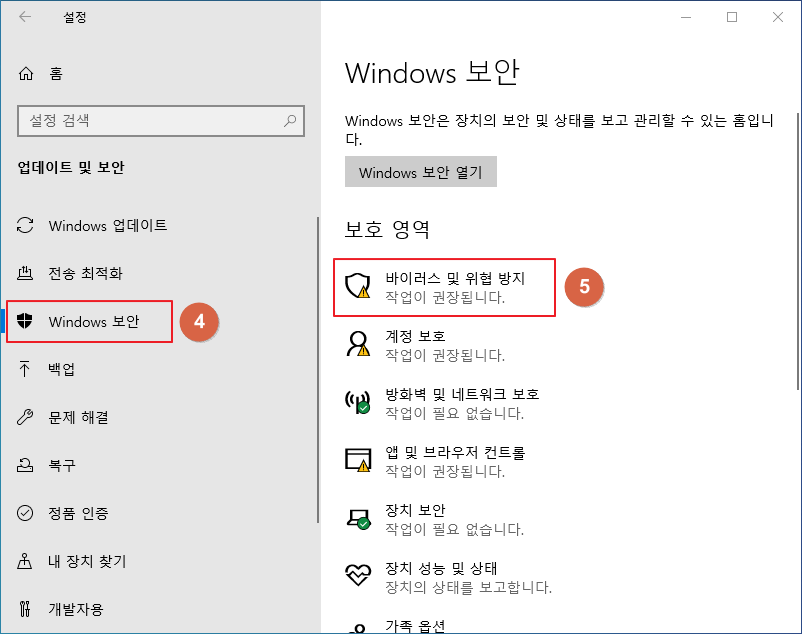
Task: Click the Windows 보안 shield icon in sidebar
Action: 25,321
